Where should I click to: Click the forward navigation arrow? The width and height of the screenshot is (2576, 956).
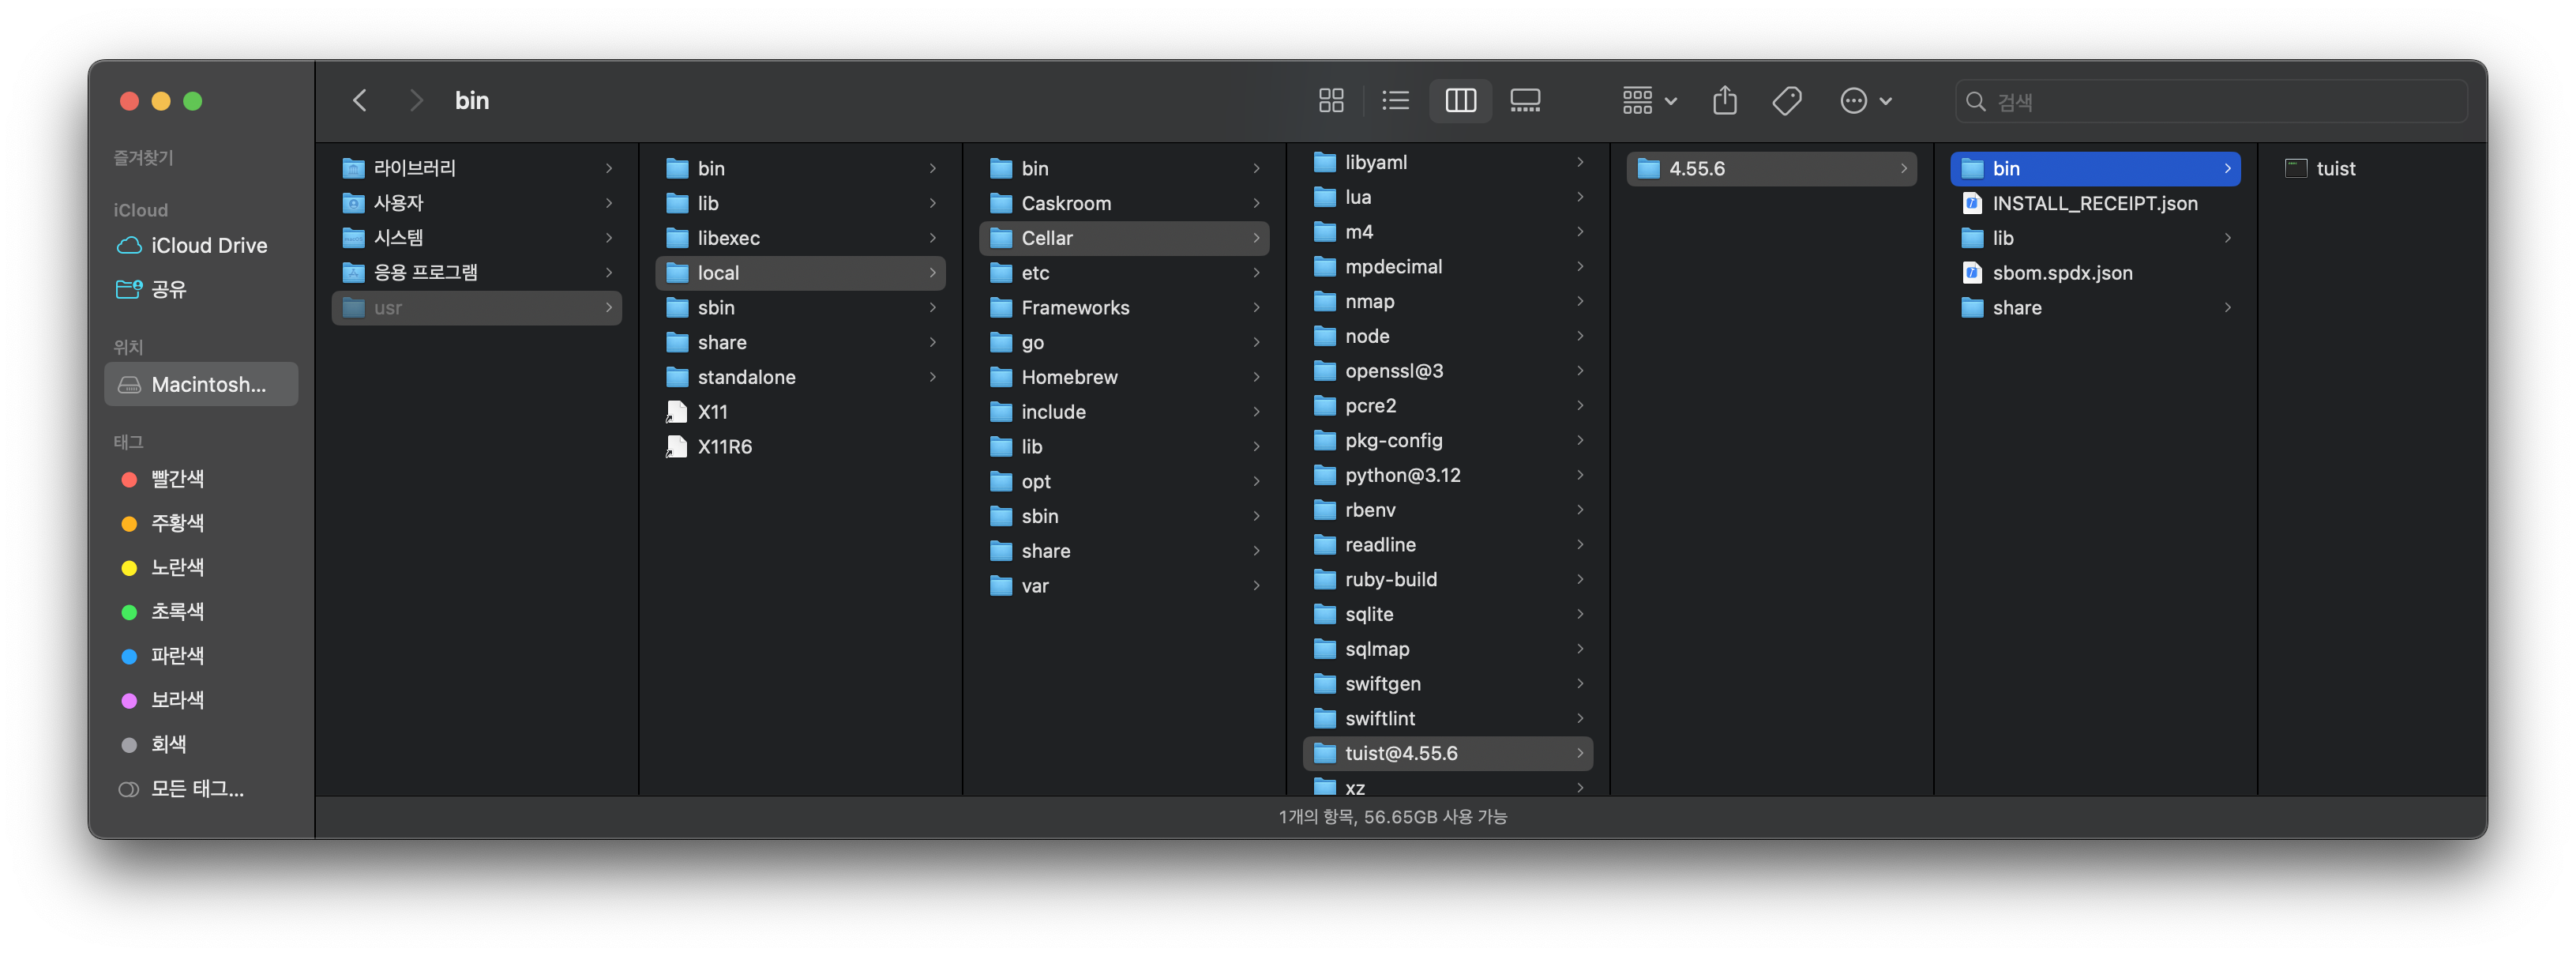pos(417,101)
